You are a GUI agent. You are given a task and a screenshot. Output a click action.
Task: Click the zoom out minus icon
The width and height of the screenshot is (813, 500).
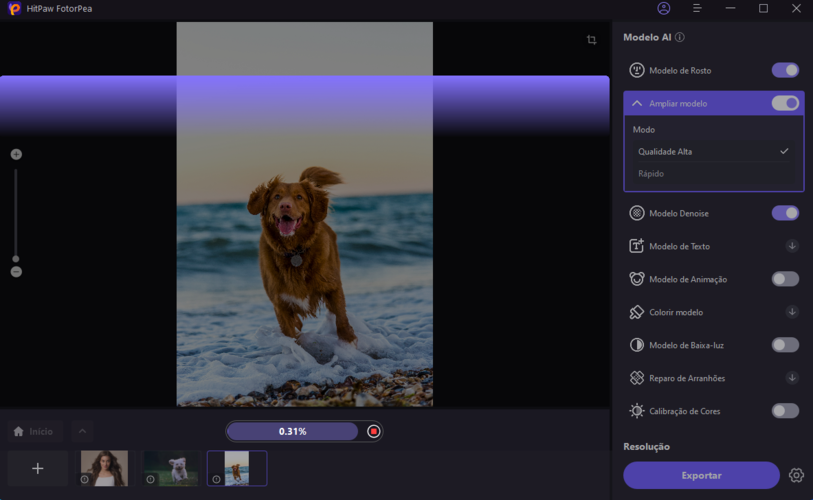click(x=16, y=272)
